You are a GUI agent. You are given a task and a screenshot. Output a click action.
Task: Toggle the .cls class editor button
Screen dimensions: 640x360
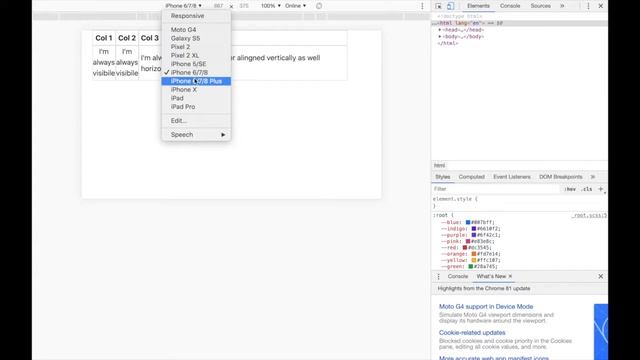(x=587, y=189)
